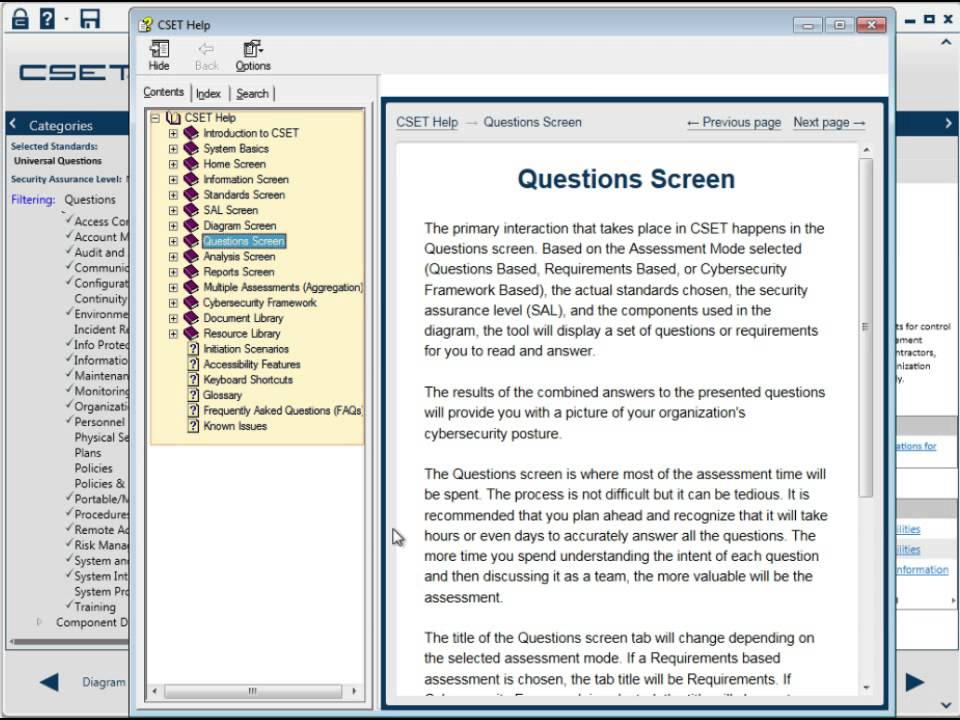Click the Glossary topic page icon
This screenshot has width=960, height=720.
tap(193, 395)
